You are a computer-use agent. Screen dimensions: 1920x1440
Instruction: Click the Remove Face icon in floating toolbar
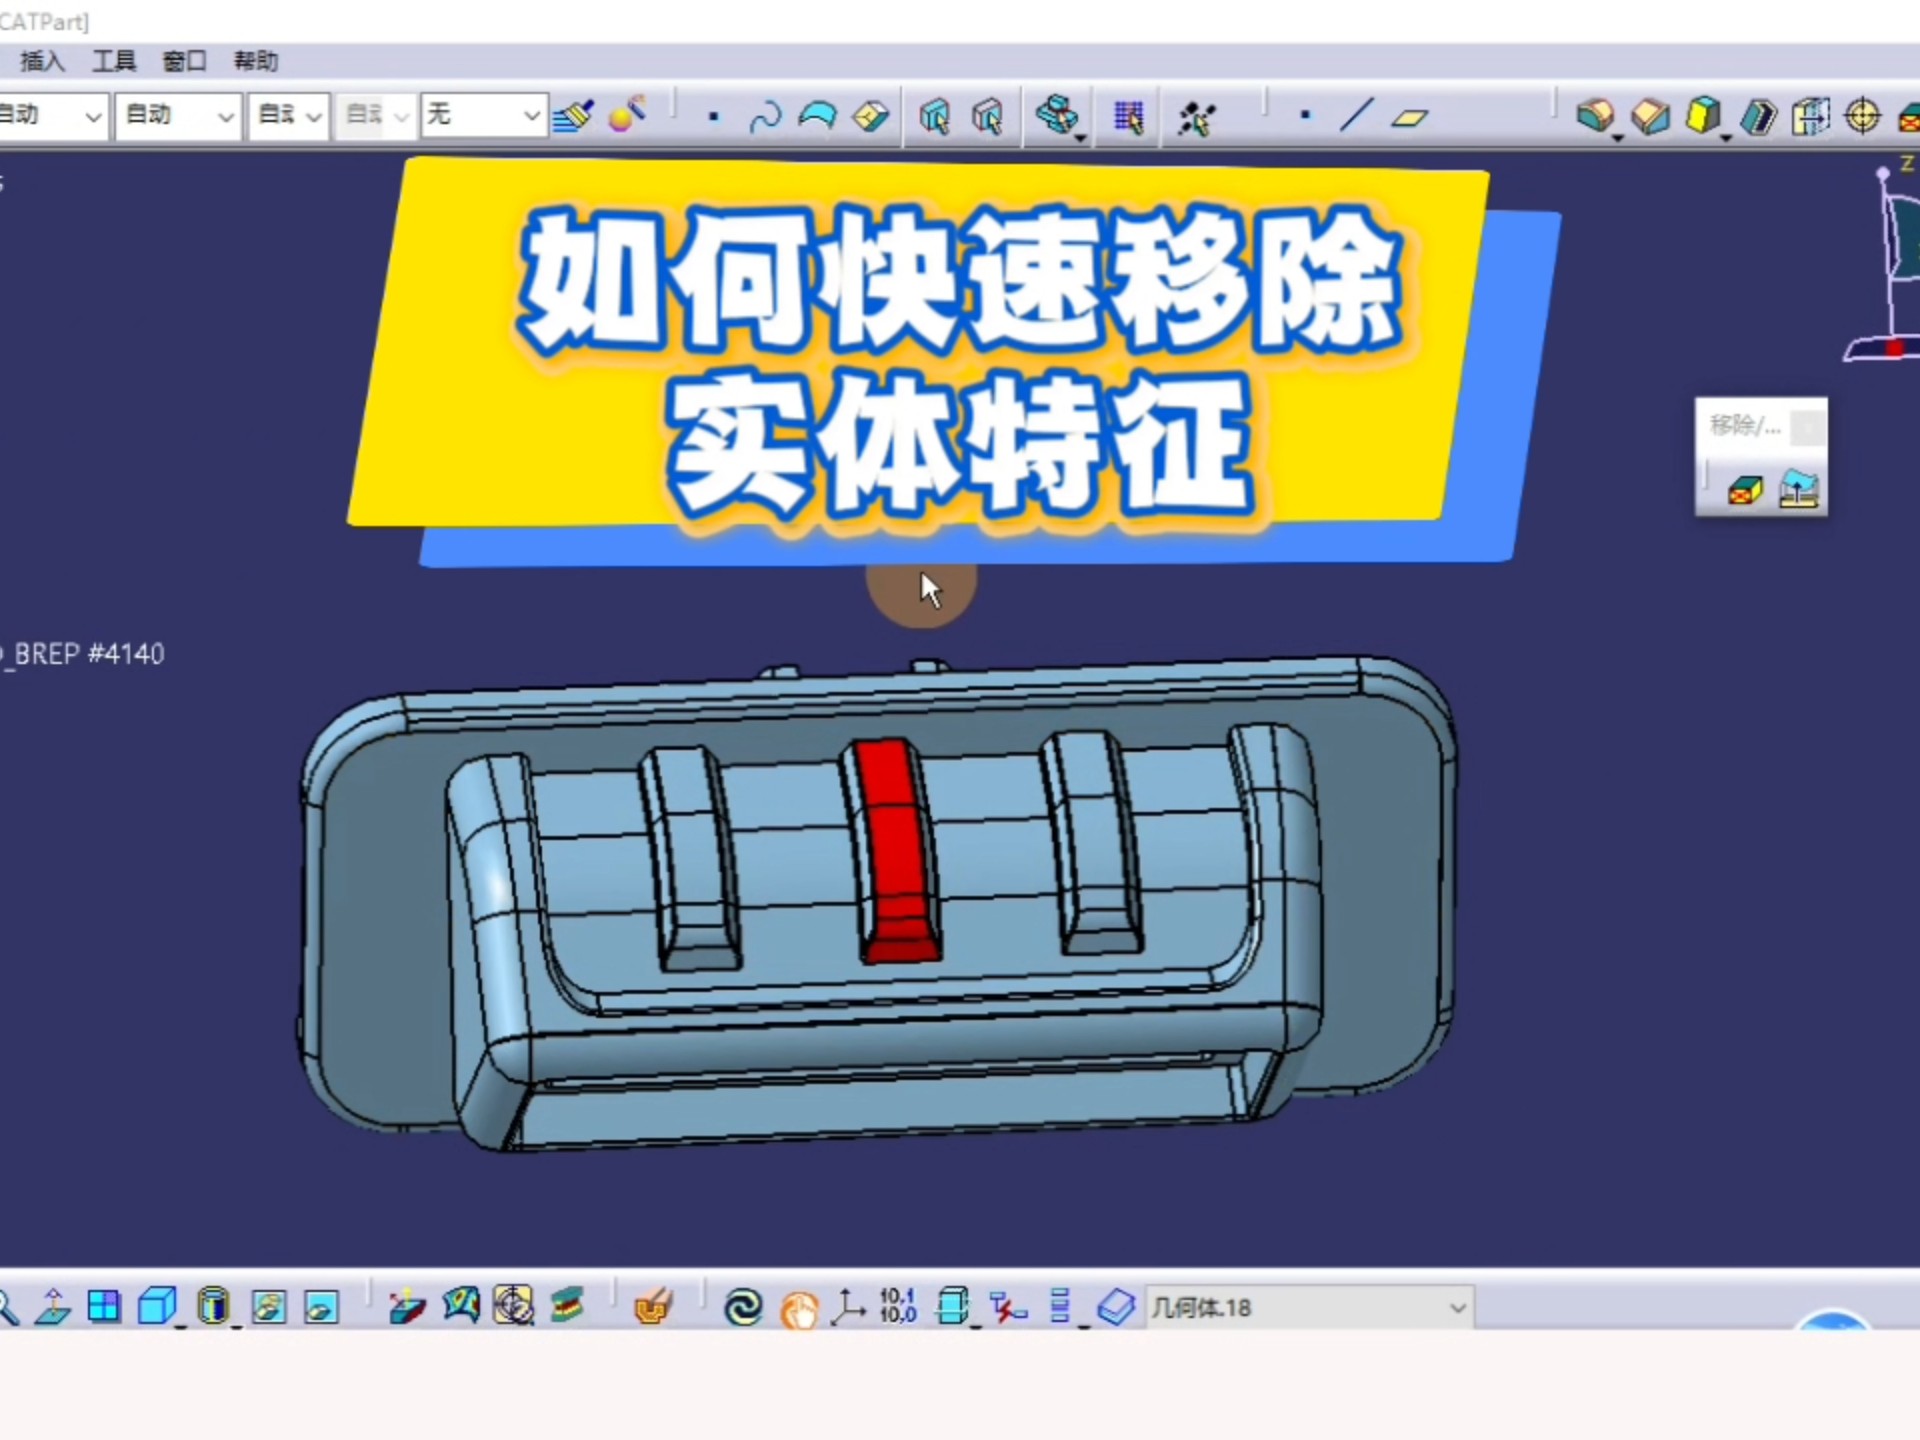point(1745,490)
